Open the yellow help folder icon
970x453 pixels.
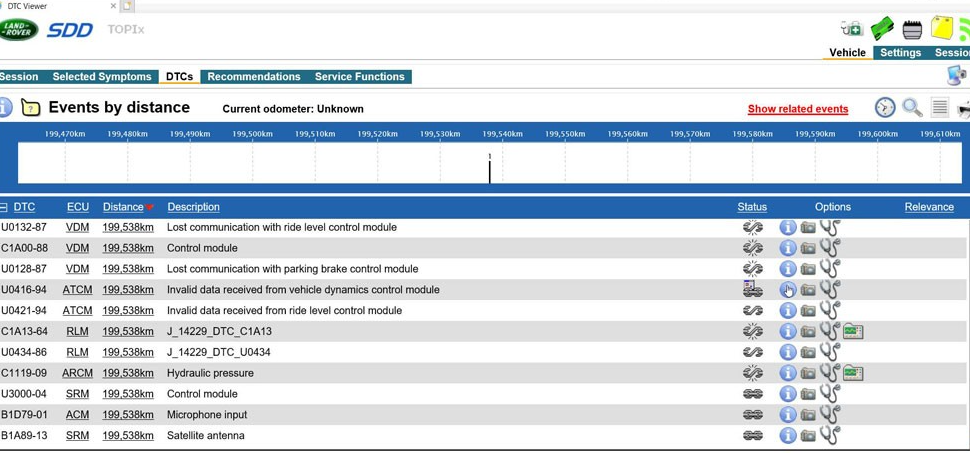[x=30, y=108]
